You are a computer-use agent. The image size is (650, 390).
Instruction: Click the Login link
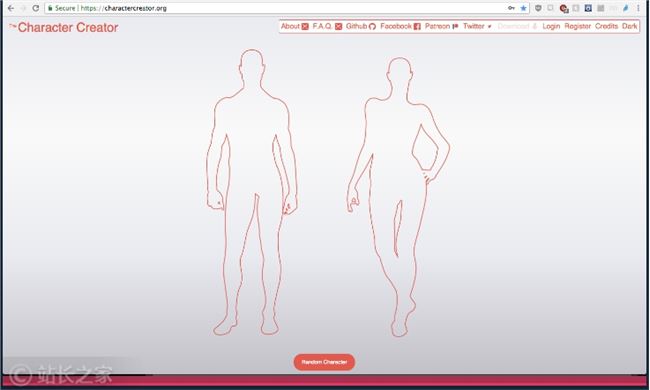pos(551,27)
